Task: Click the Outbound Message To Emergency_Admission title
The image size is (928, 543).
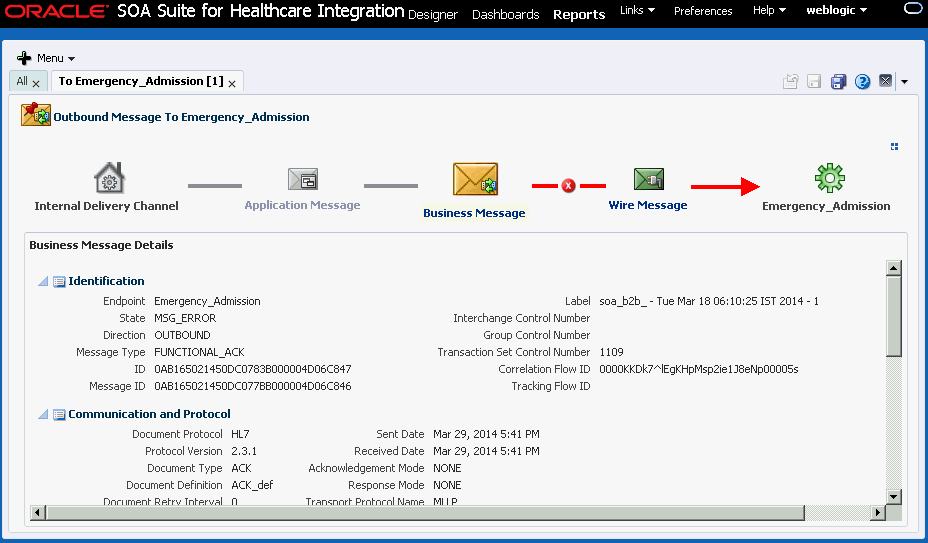Action: click(181, 117)
